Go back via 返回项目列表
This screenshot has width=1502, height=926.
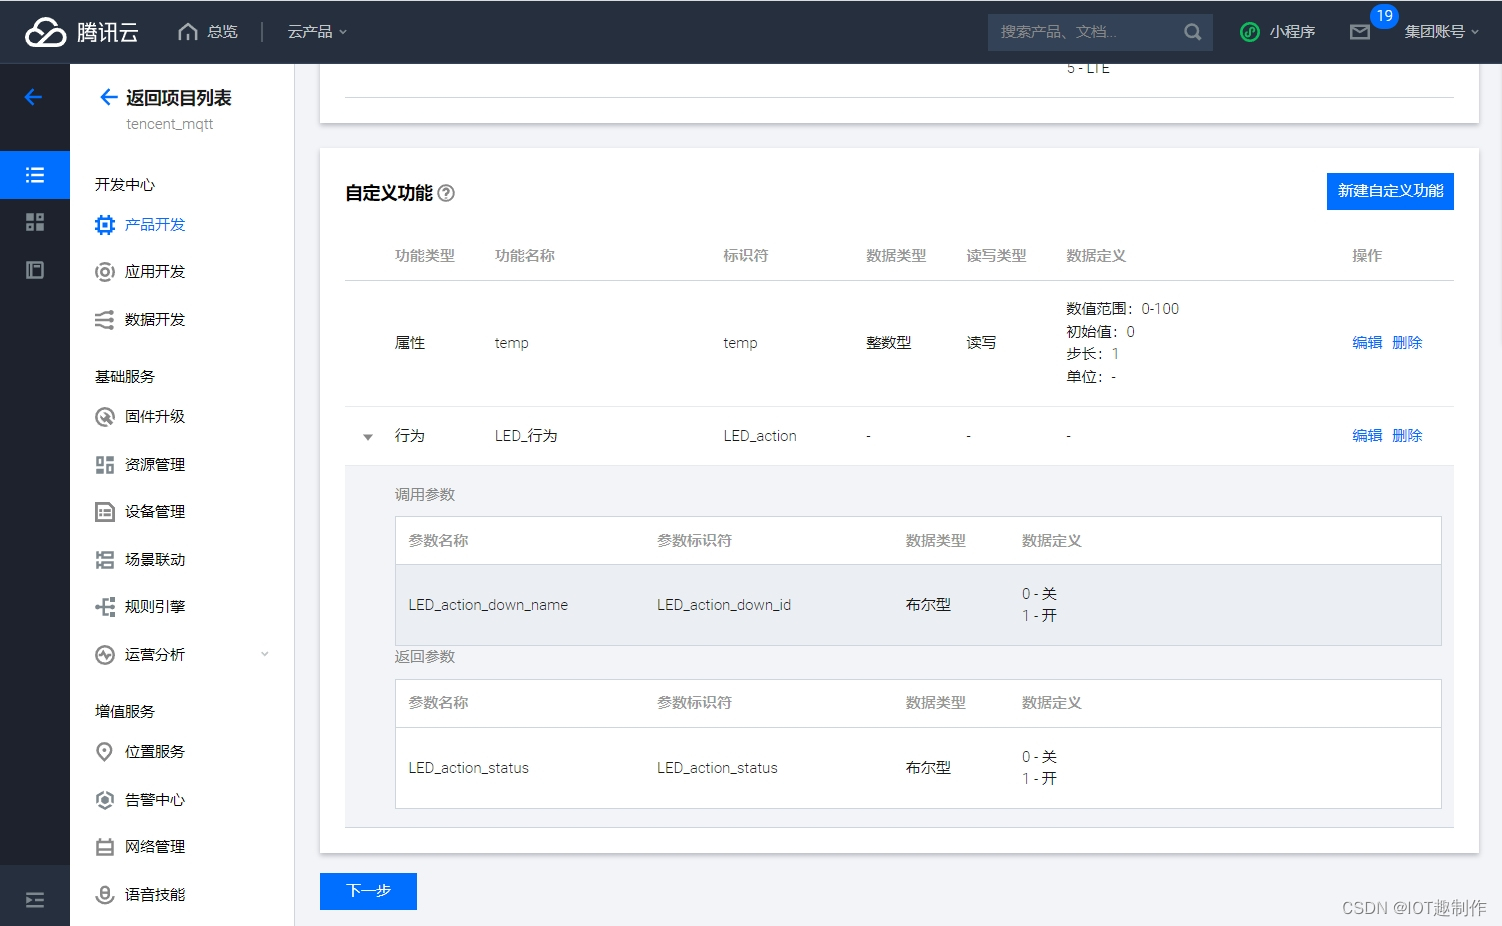pos(166,97)
